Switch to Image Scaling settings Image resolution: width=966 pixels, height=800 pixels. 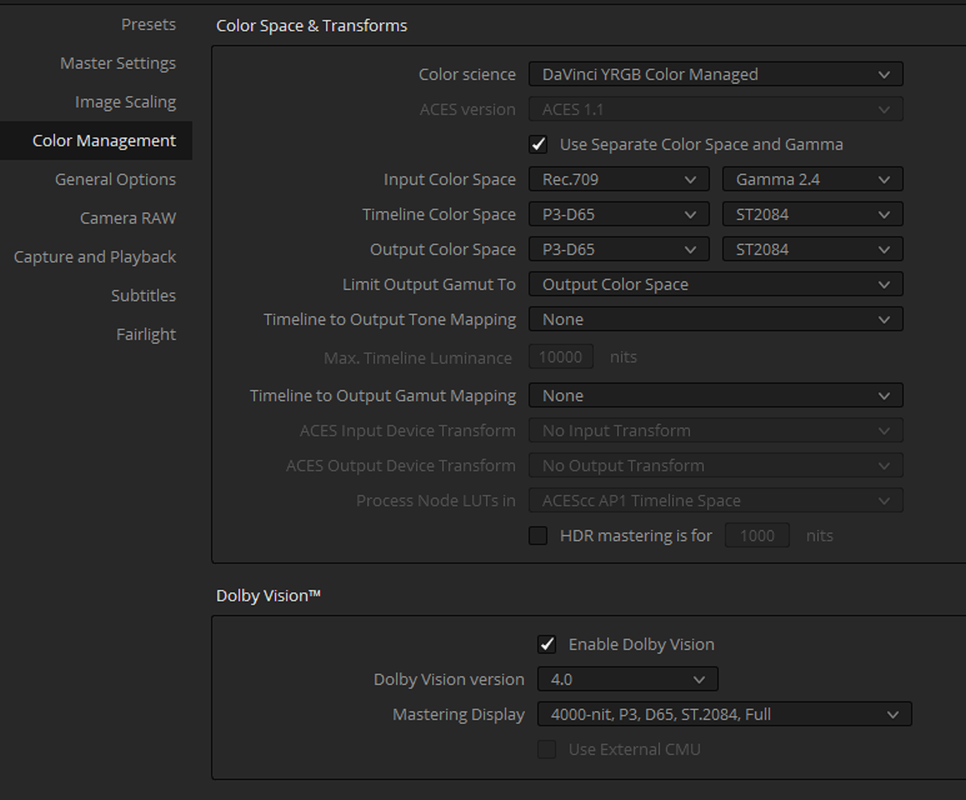click(x=125, y=102)
